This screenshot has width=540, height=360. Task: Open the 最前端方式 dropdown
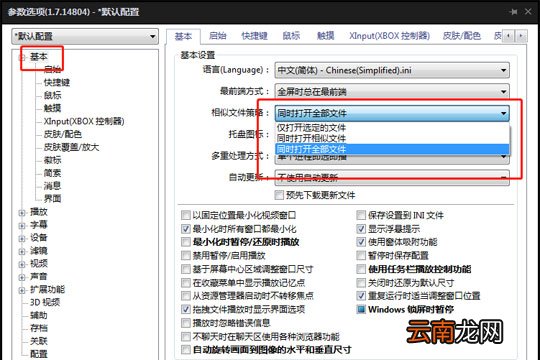pos(392,92)
